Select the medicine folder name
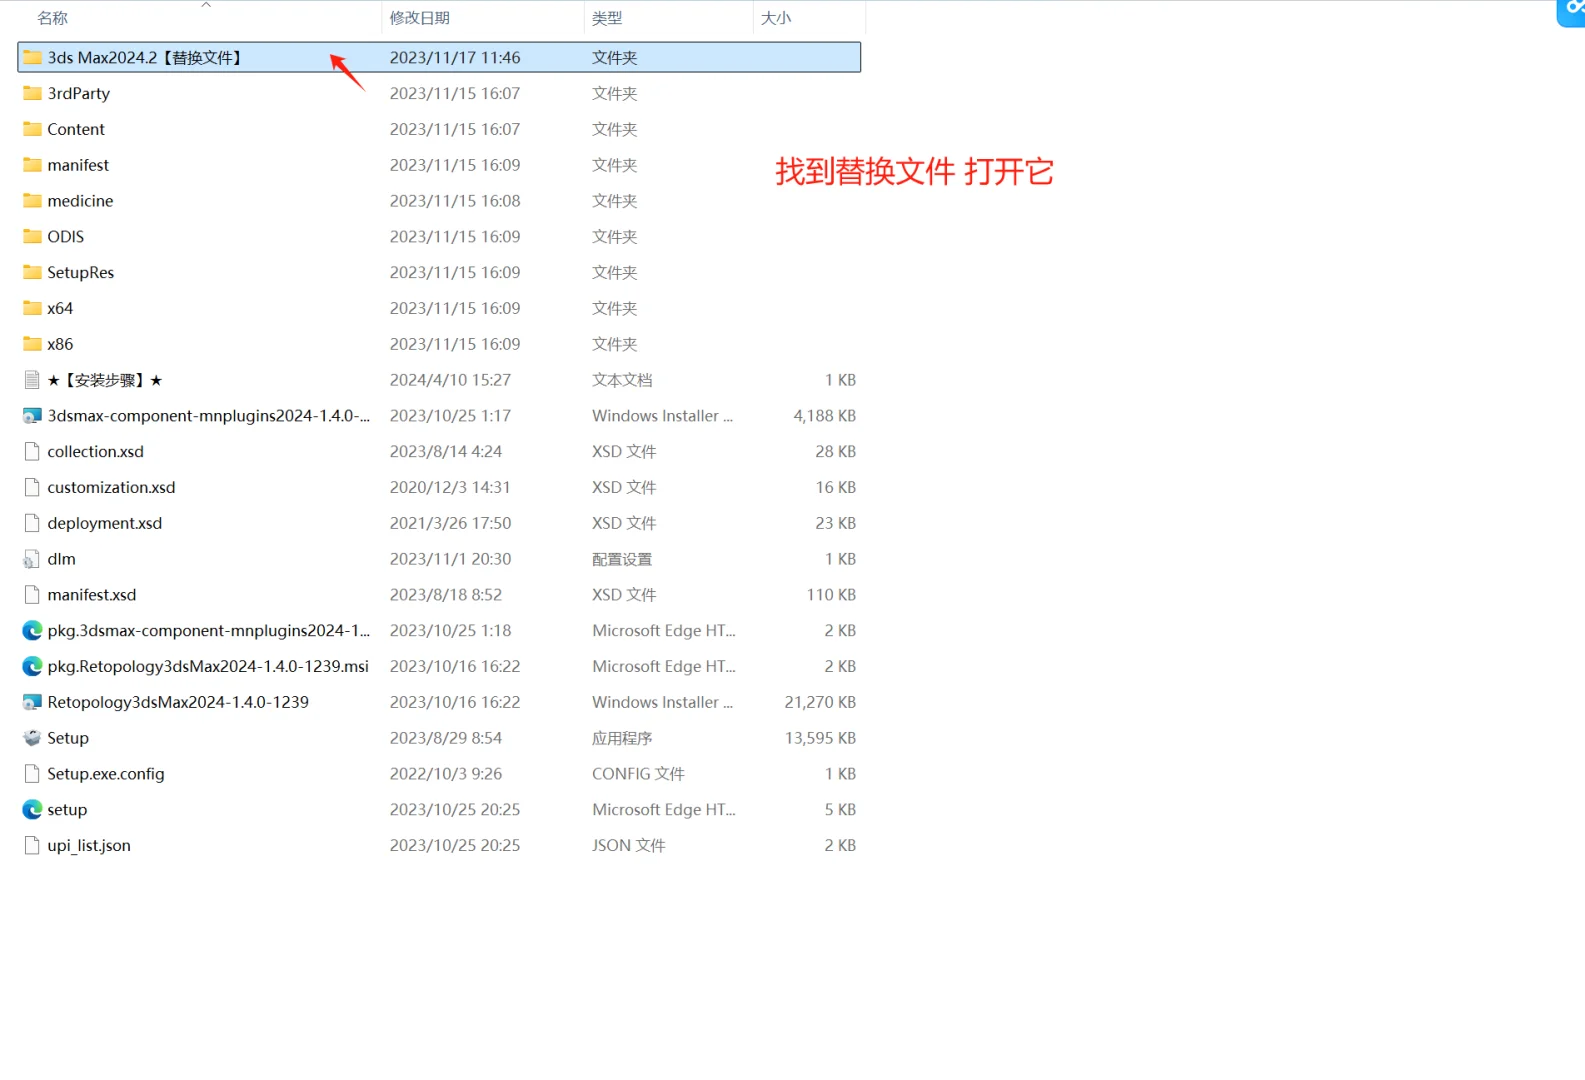Screen dimensions: 1585x1080 [x=80, y=201]
